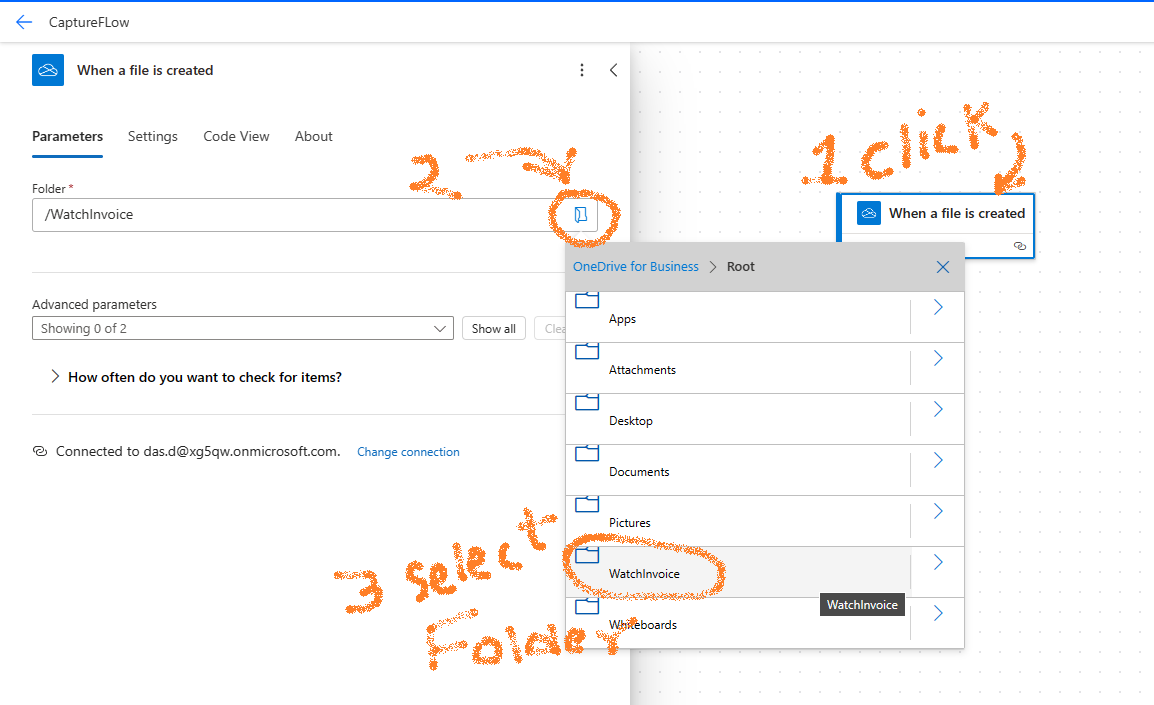
Task: Click the Connected to account text
Action: click(198, 451)
